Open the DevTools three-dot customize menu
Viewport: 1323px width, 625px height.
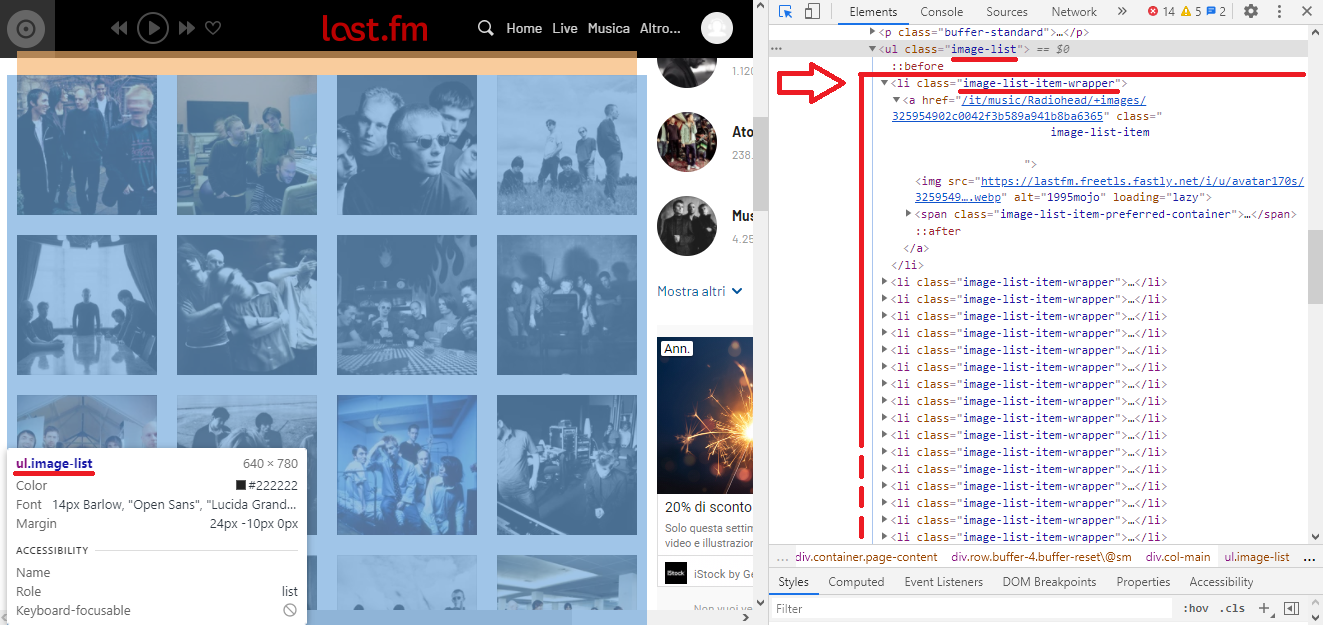click(x=1278, y=11)
